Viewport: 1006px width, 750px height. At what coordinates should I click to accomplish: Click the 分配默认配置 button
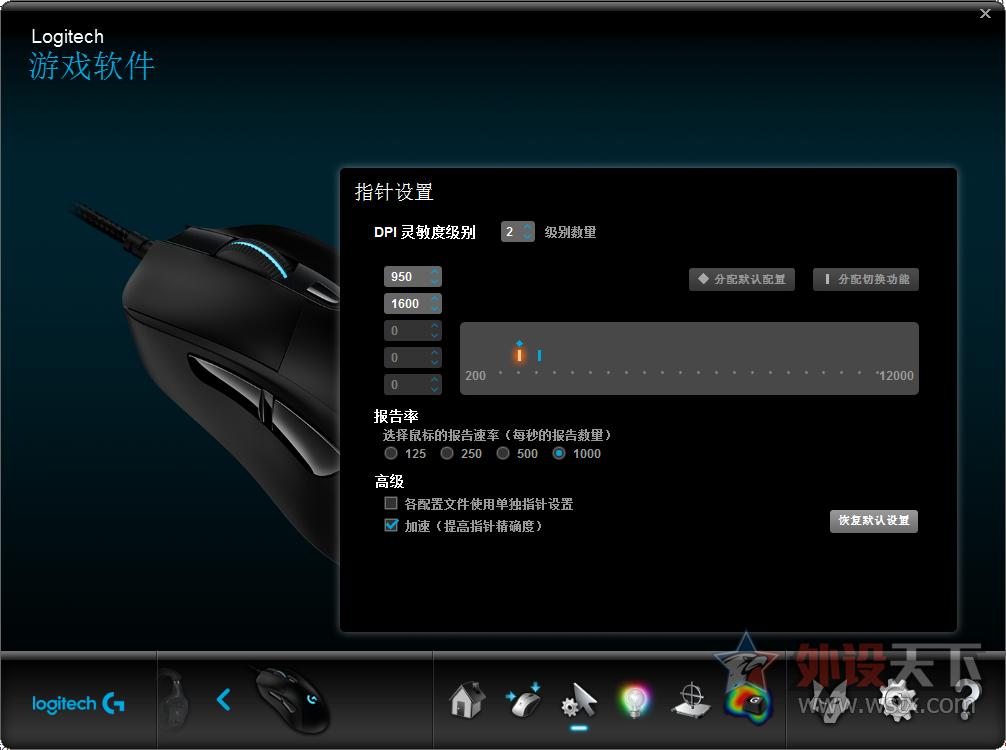point(742,279)
